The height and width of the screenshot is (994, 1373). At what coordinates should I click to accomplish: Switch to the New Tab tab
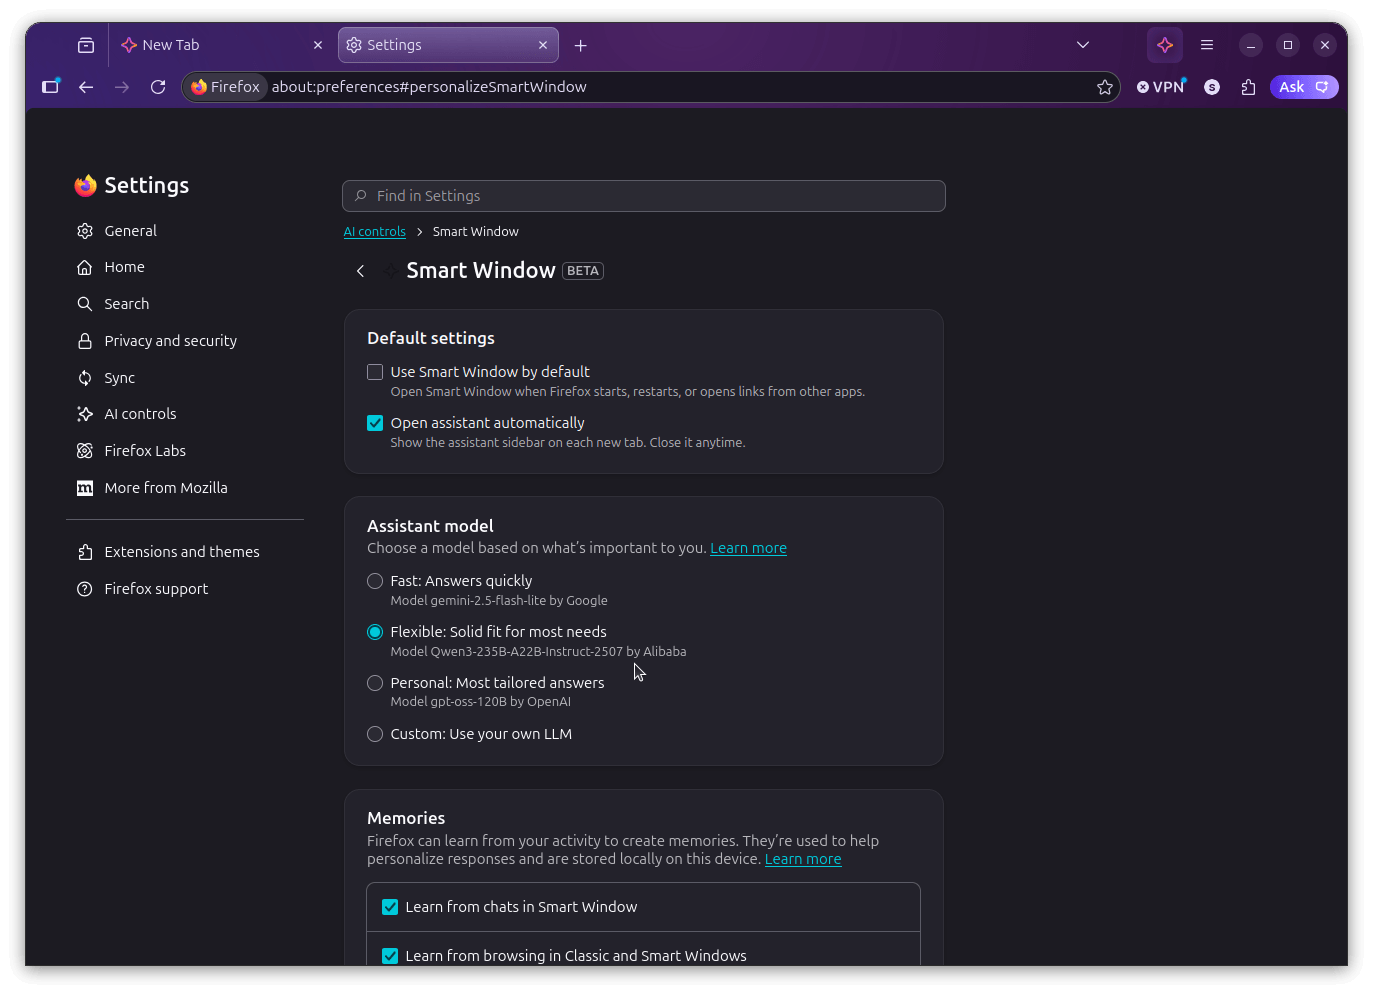221,45
